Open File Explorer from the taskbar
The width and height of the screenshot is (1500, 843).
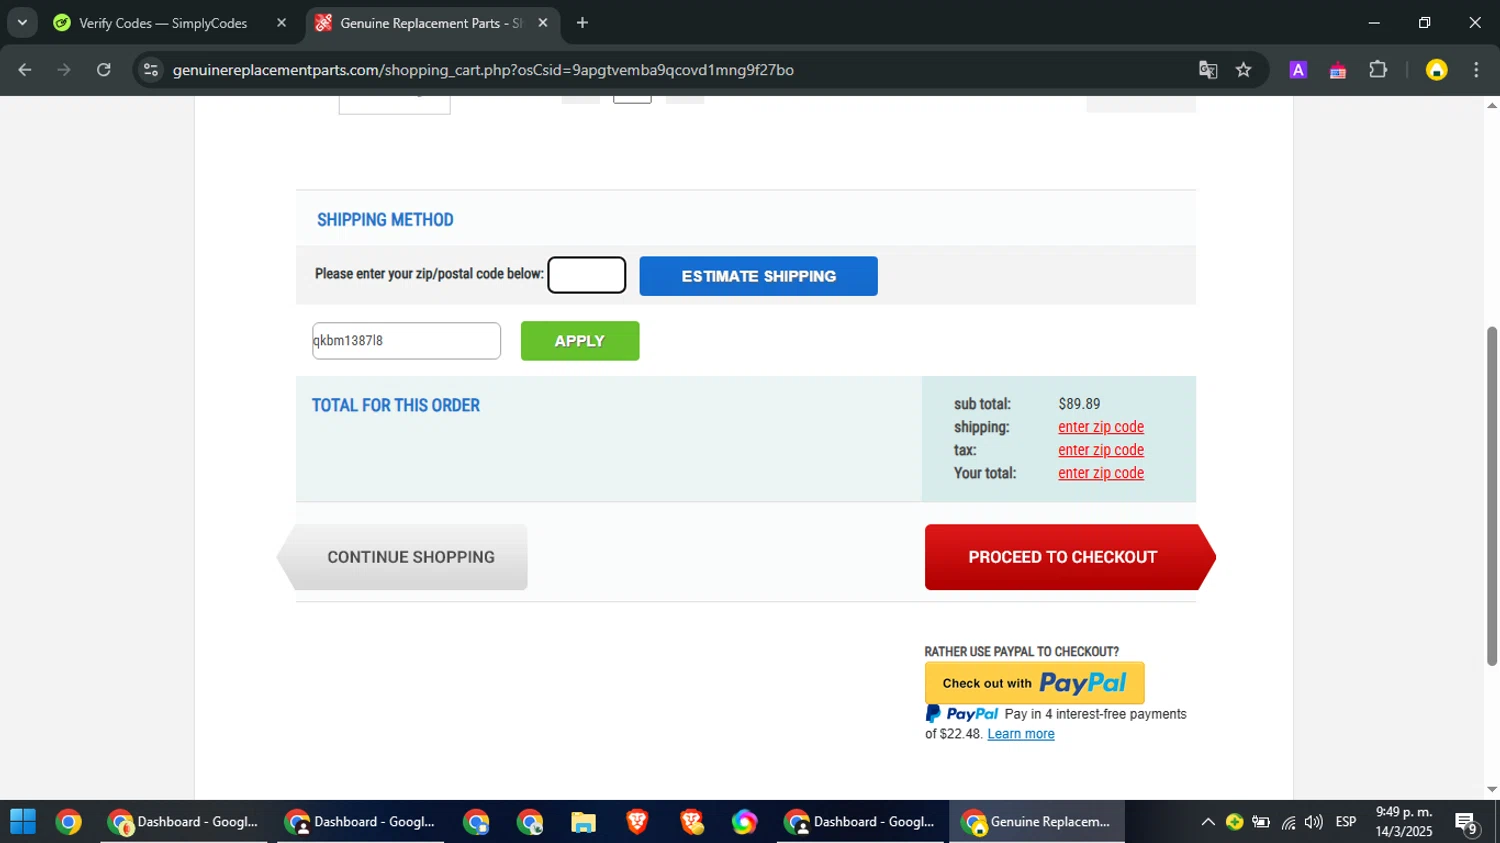click(x=583, y=822)
